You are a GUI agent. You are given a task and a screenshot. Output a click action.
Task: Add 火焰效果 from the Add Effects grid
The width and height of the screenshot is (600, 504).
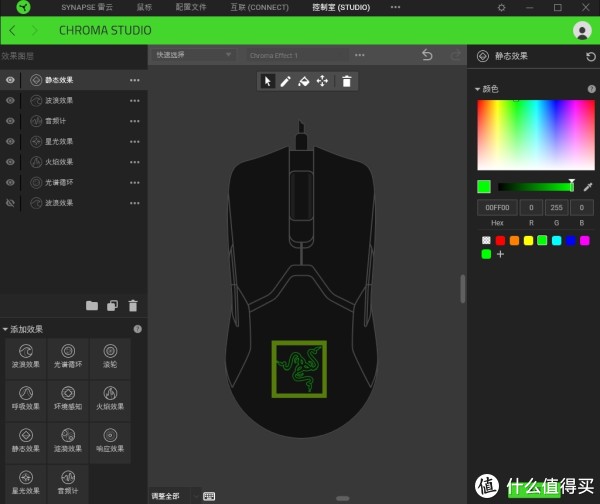tap(110, 399)
